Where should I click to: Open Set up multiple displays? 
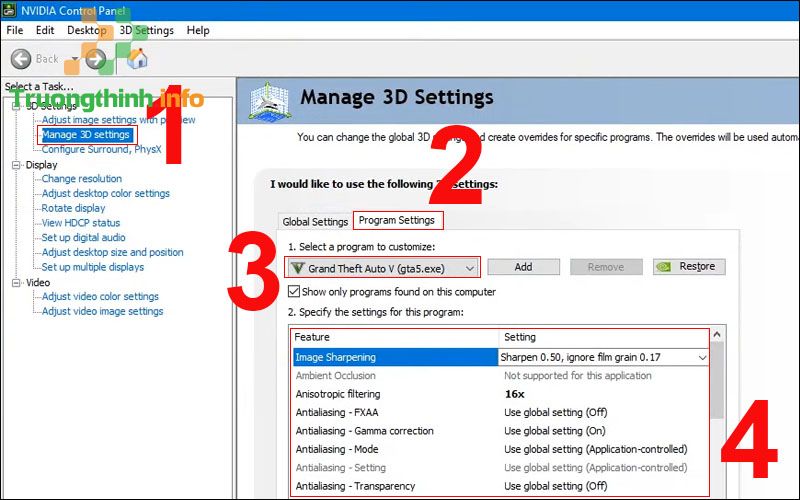93,267
